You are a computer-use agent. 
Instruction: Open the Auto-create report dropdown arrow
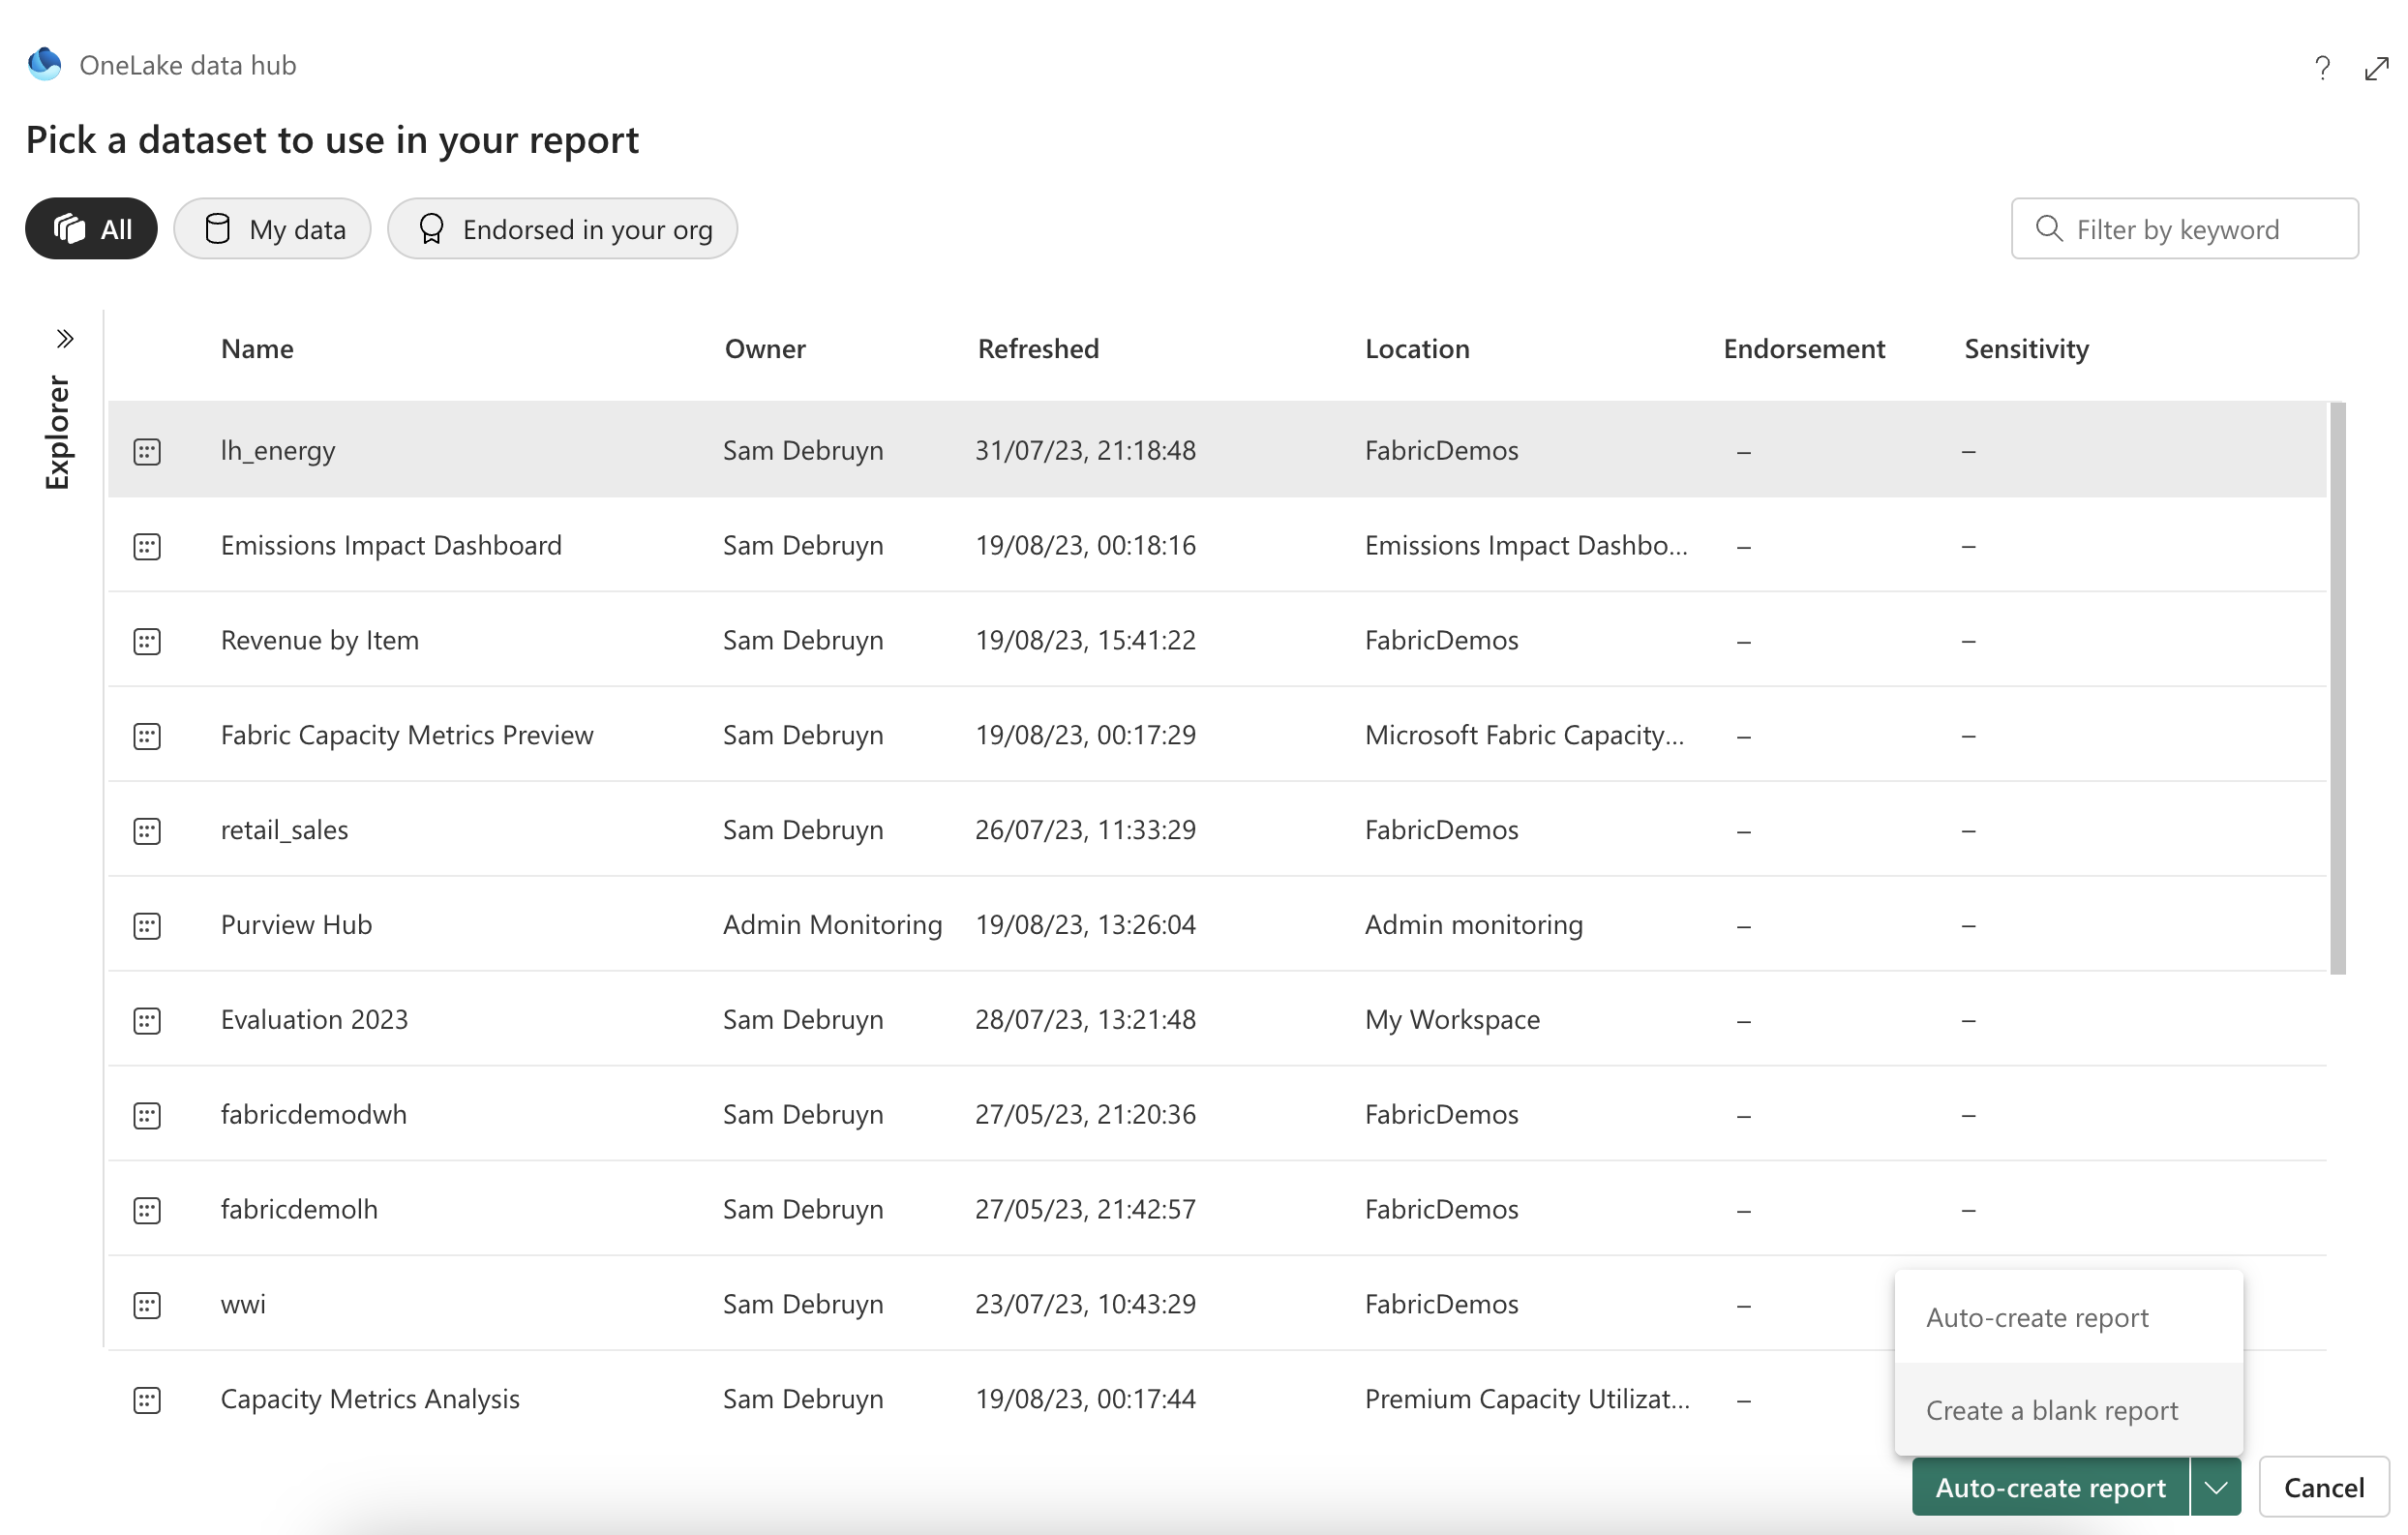2216,1487
